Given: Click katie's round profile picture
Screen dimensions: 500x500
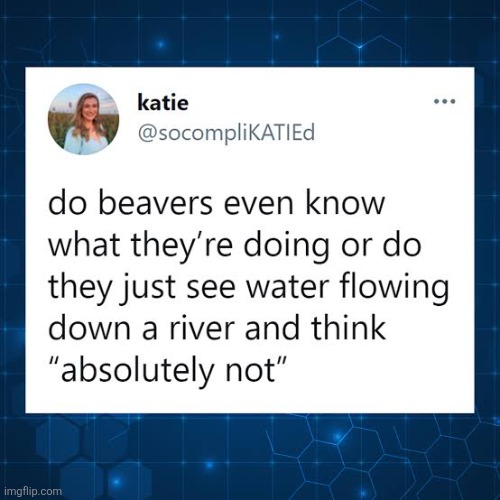Looking at the screenshot, I should click(84, 119).
